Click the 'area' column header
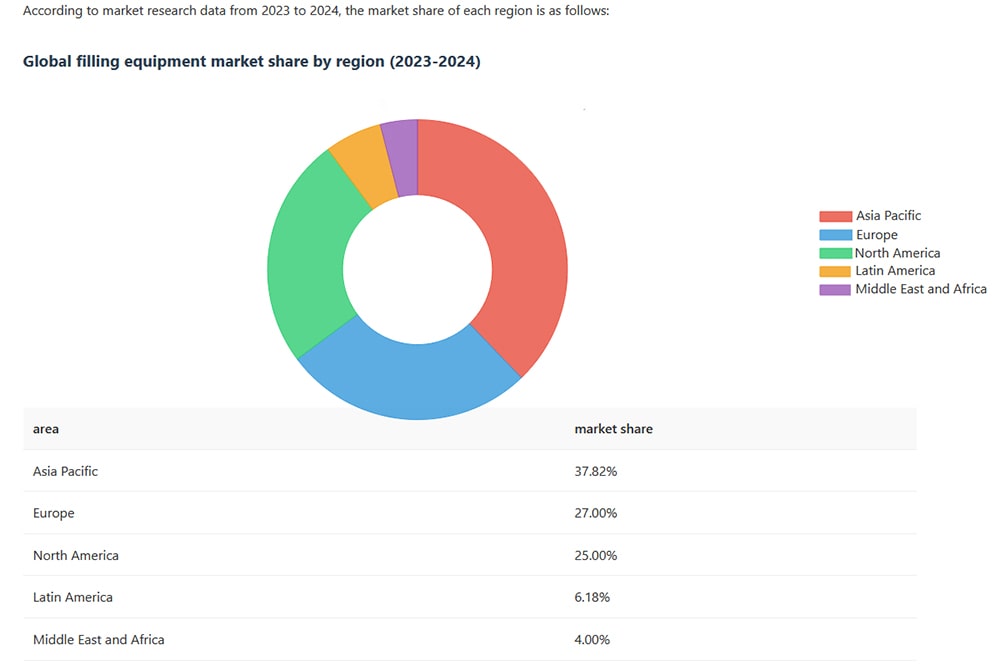This screenshot has height=665, width=1000. 46,429
